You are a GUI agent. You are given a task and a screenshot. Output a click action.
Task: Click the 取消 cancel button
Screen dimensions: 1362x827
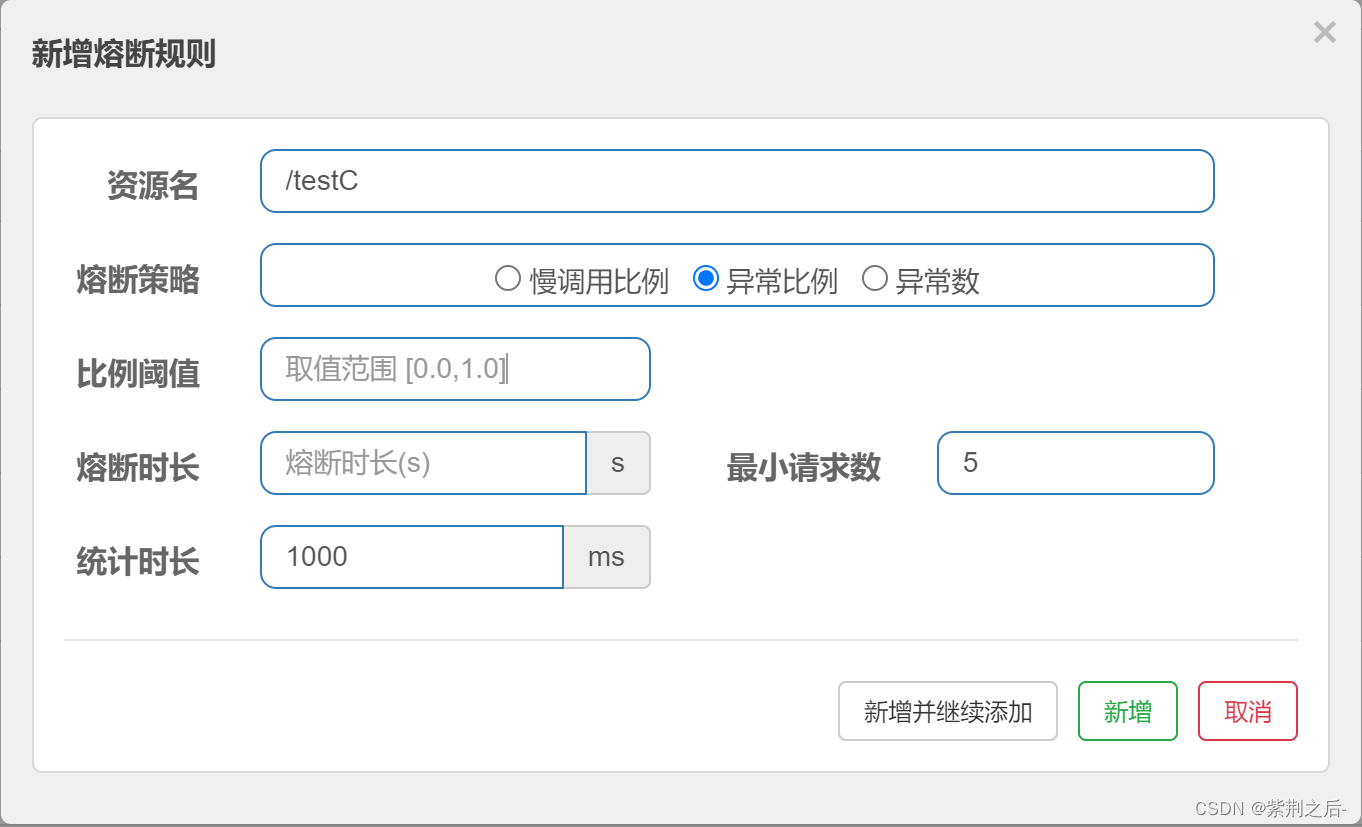coord(1247,711)
